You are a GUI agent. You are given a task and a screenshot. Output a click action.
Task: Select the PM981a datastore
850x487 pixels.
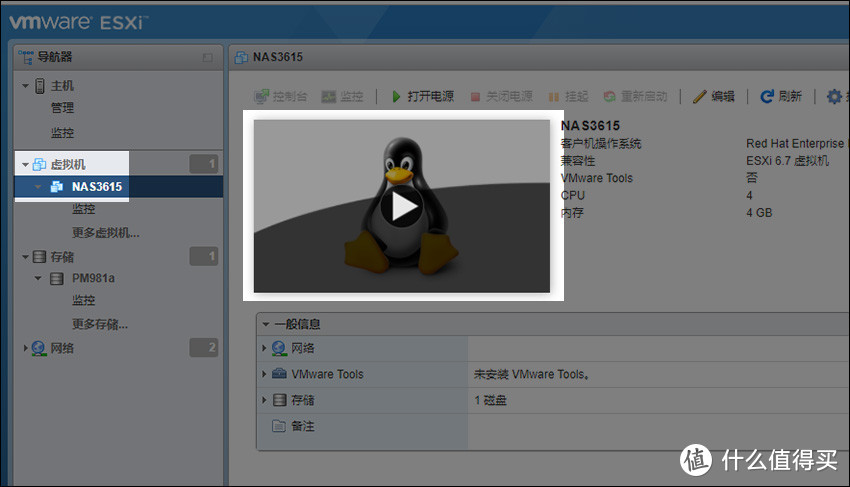tap(93, 278)
